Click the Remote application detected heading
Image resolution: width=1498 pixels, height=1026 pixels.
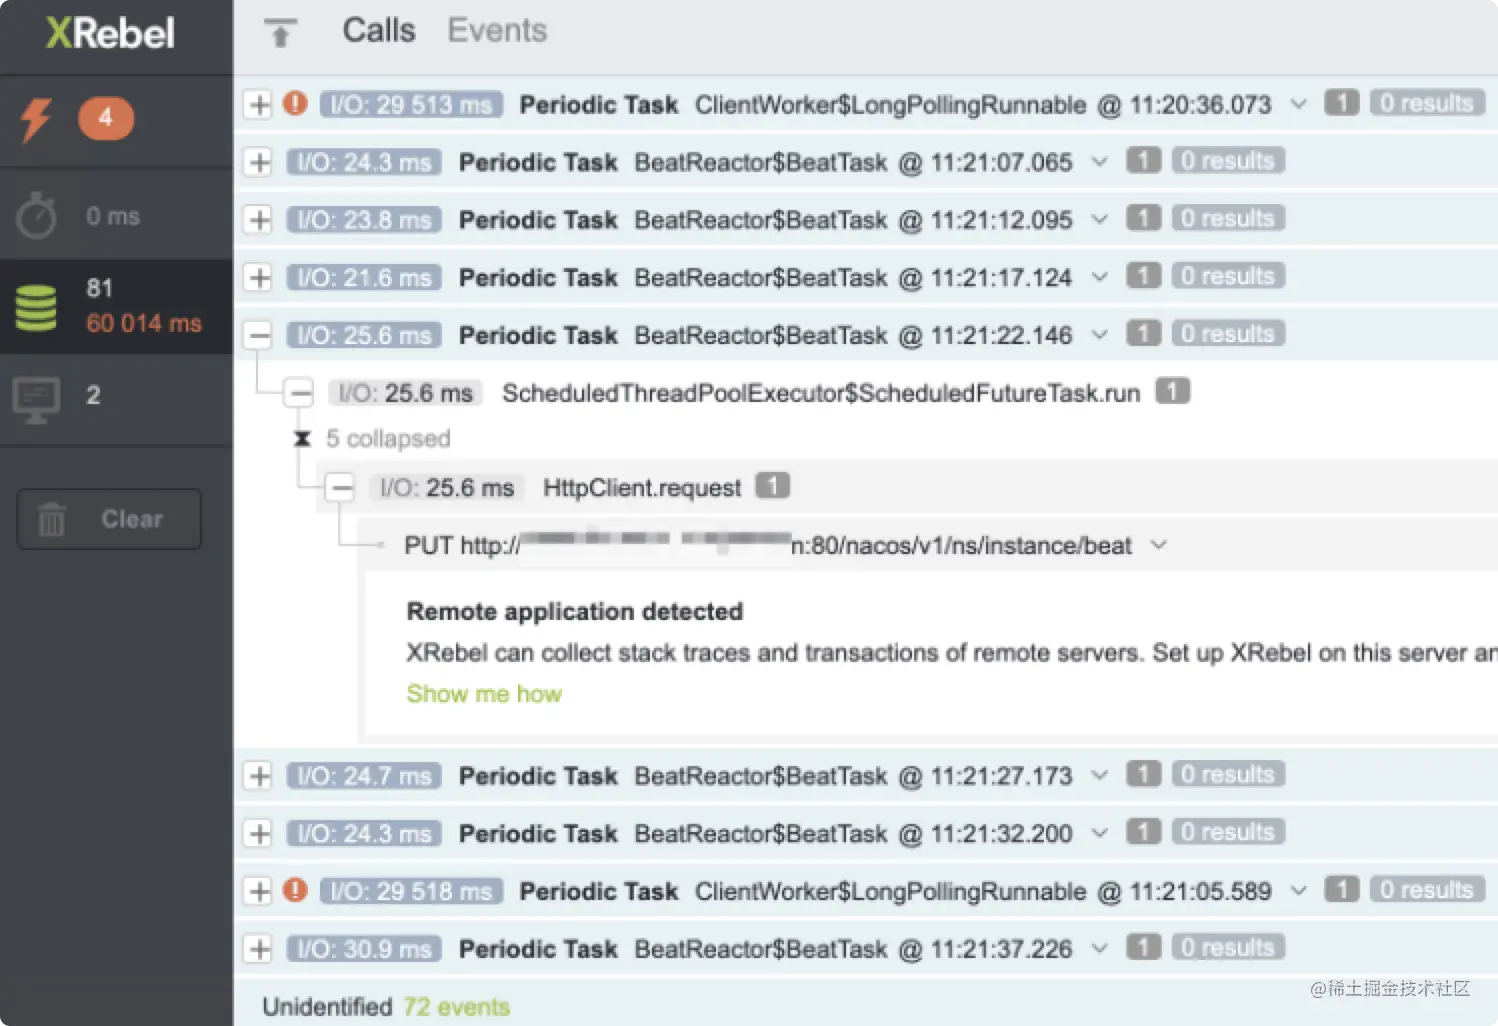pos(575,611)
